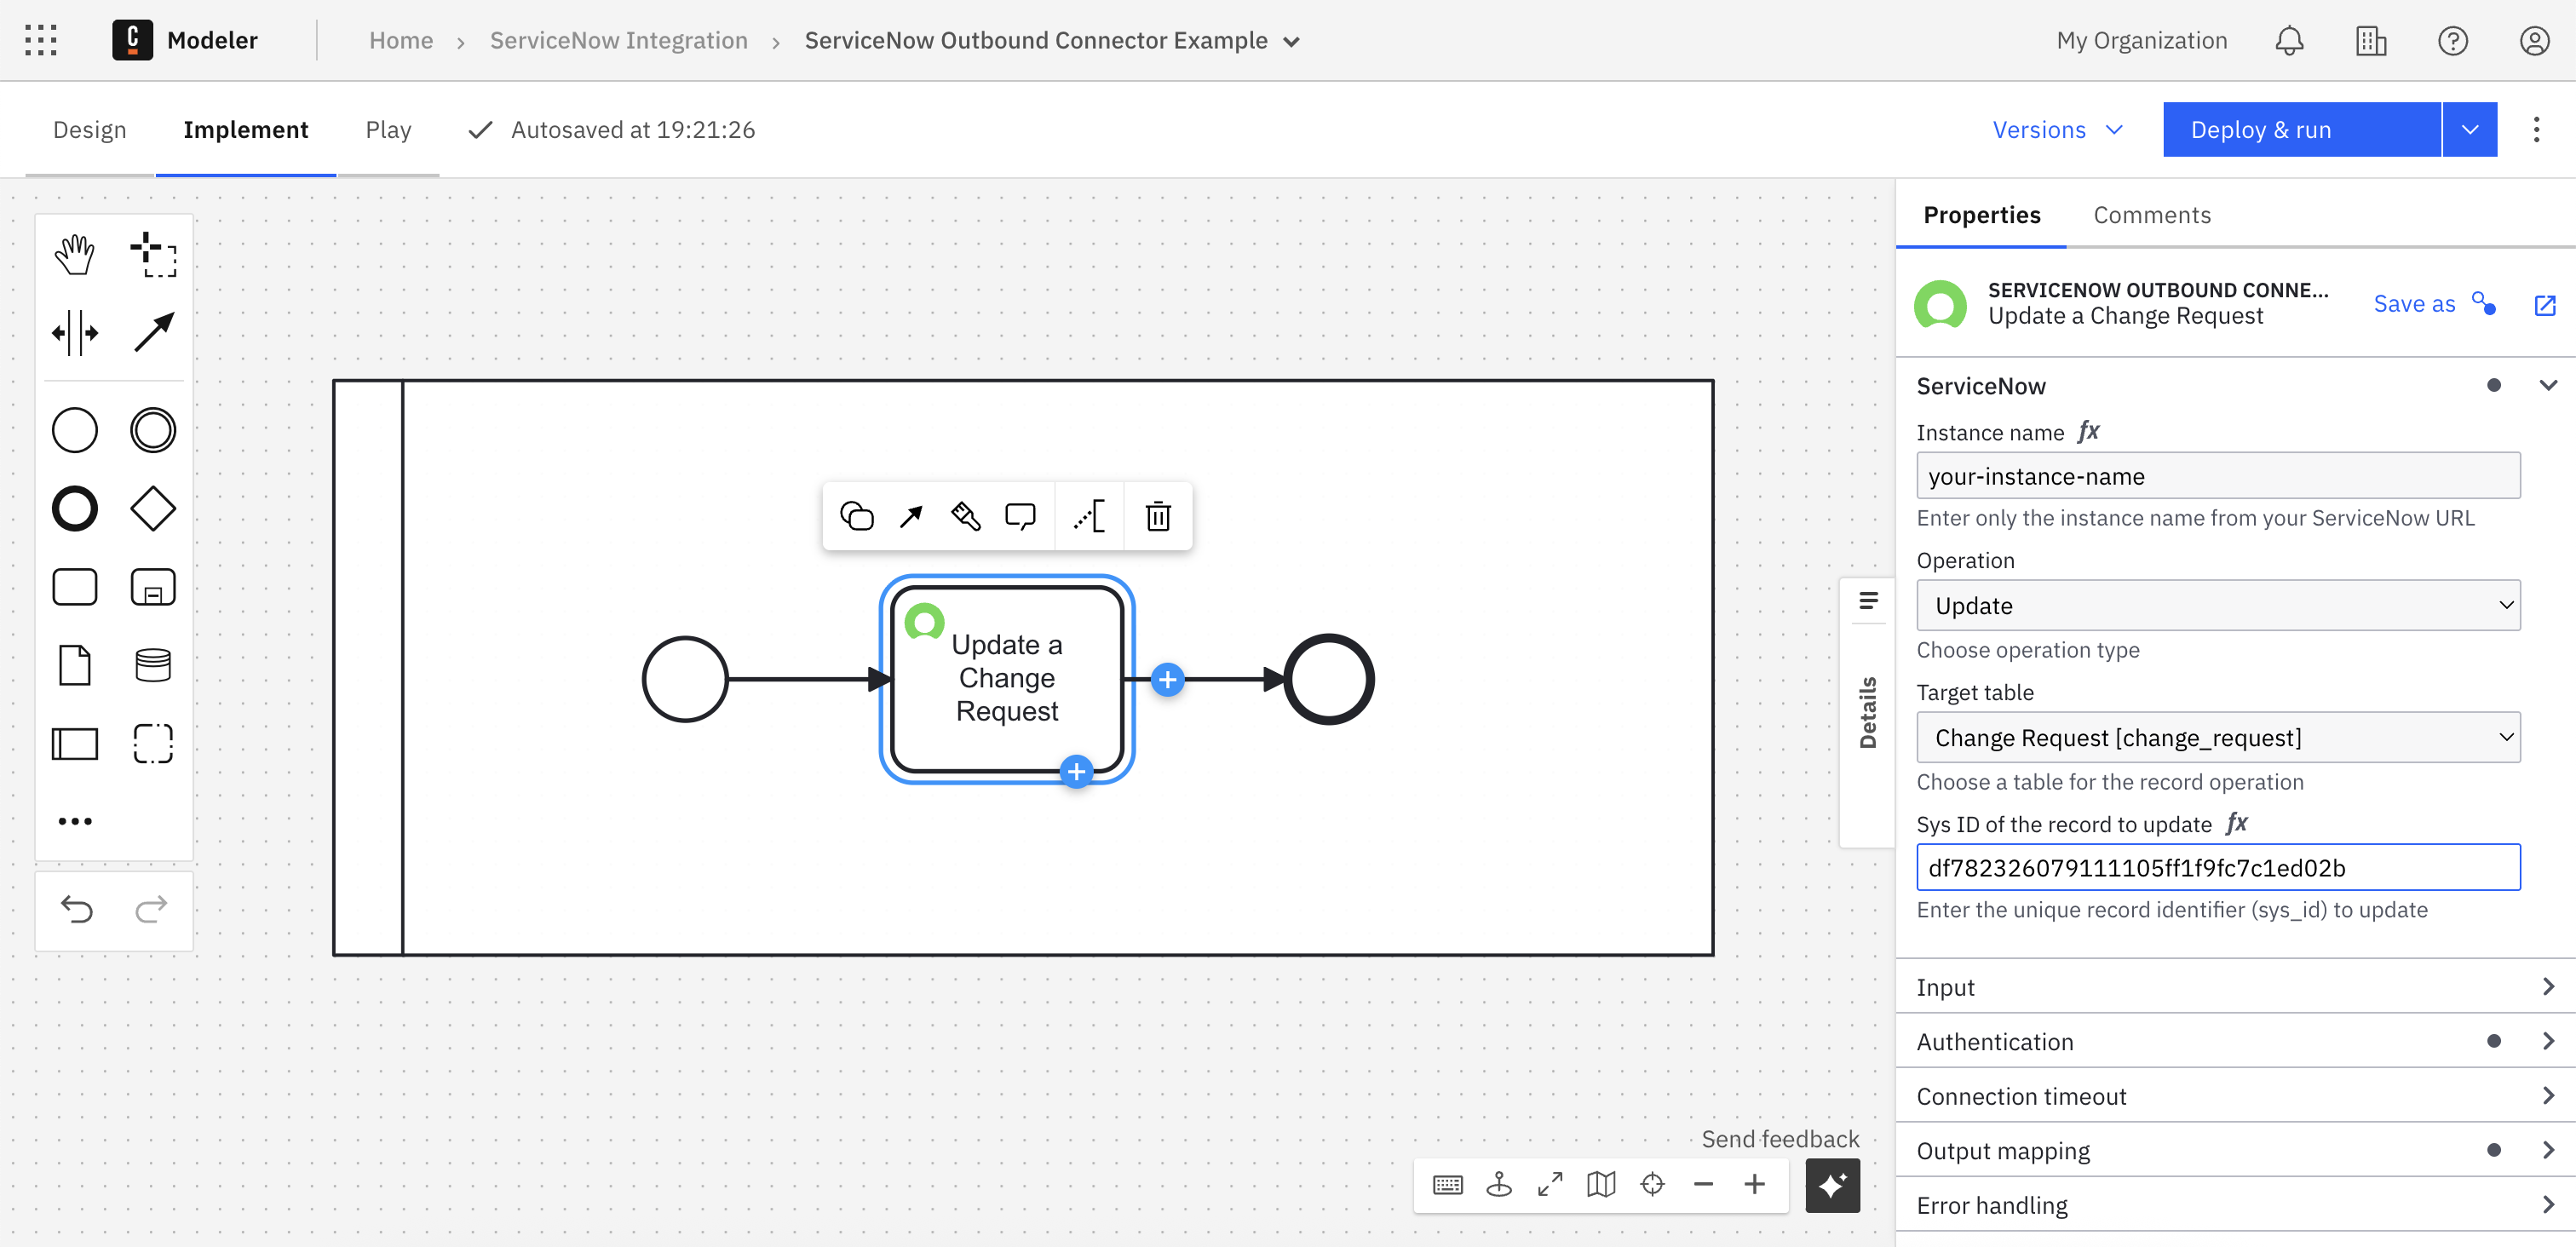Add a Gateway from the palette
Image resolution: width=2576 pixels, height=1247 pixels.
point(153,509)
